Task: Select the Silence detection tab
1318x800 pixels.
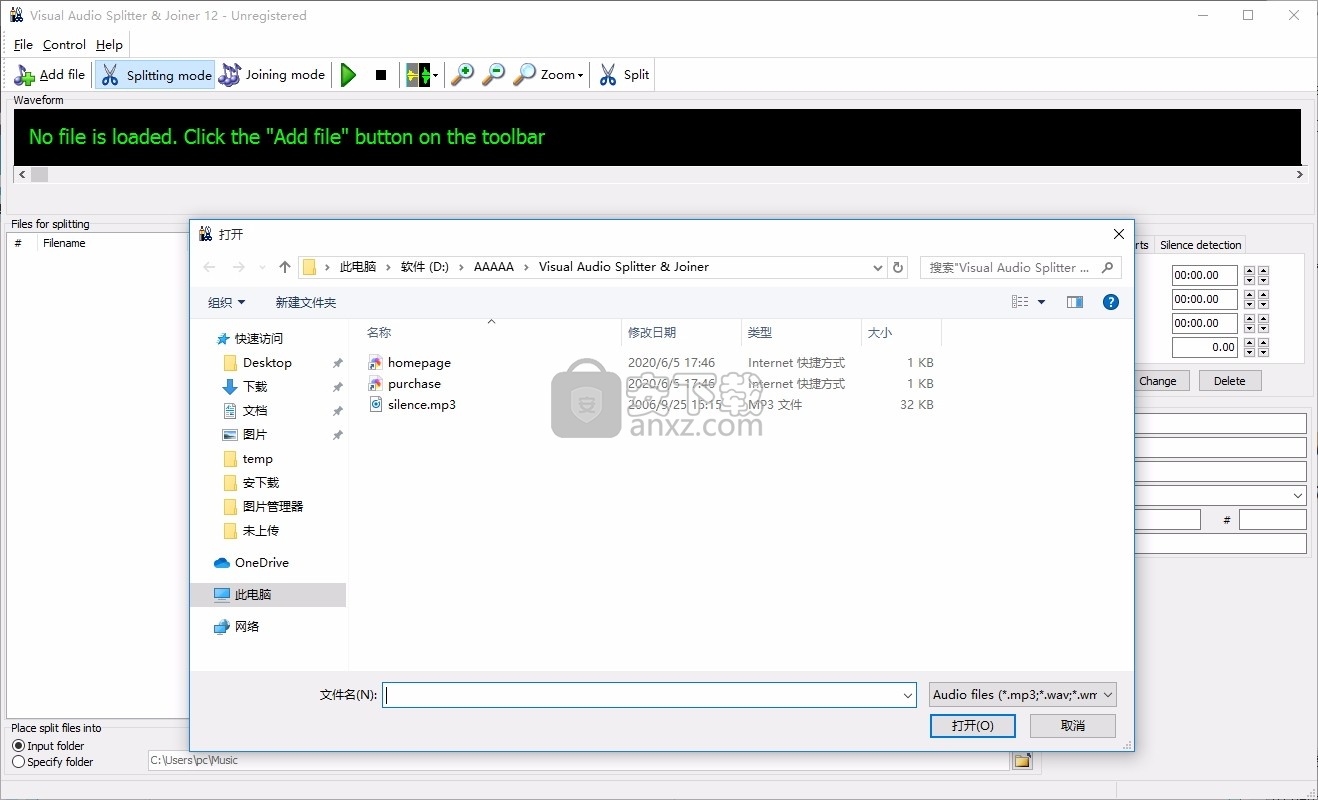Action: [x=1200, y=245]
